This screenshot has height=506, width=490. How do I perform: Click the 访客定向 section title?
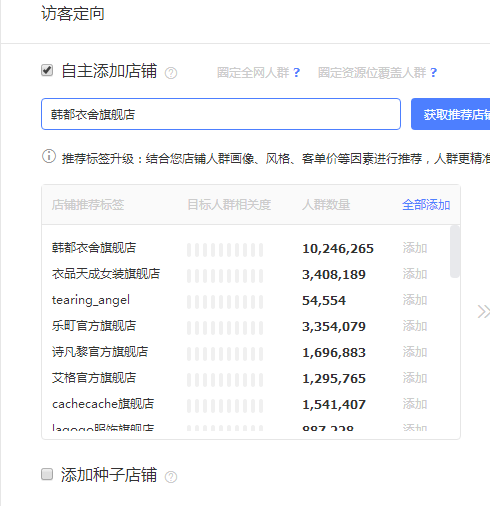[73, 14]
